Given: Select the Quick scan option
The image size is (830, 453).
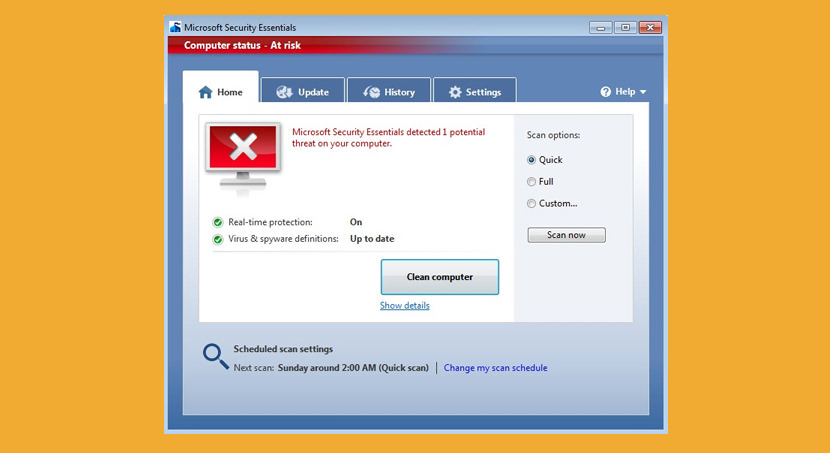Looking at the screenshot, I should [531, 160].
